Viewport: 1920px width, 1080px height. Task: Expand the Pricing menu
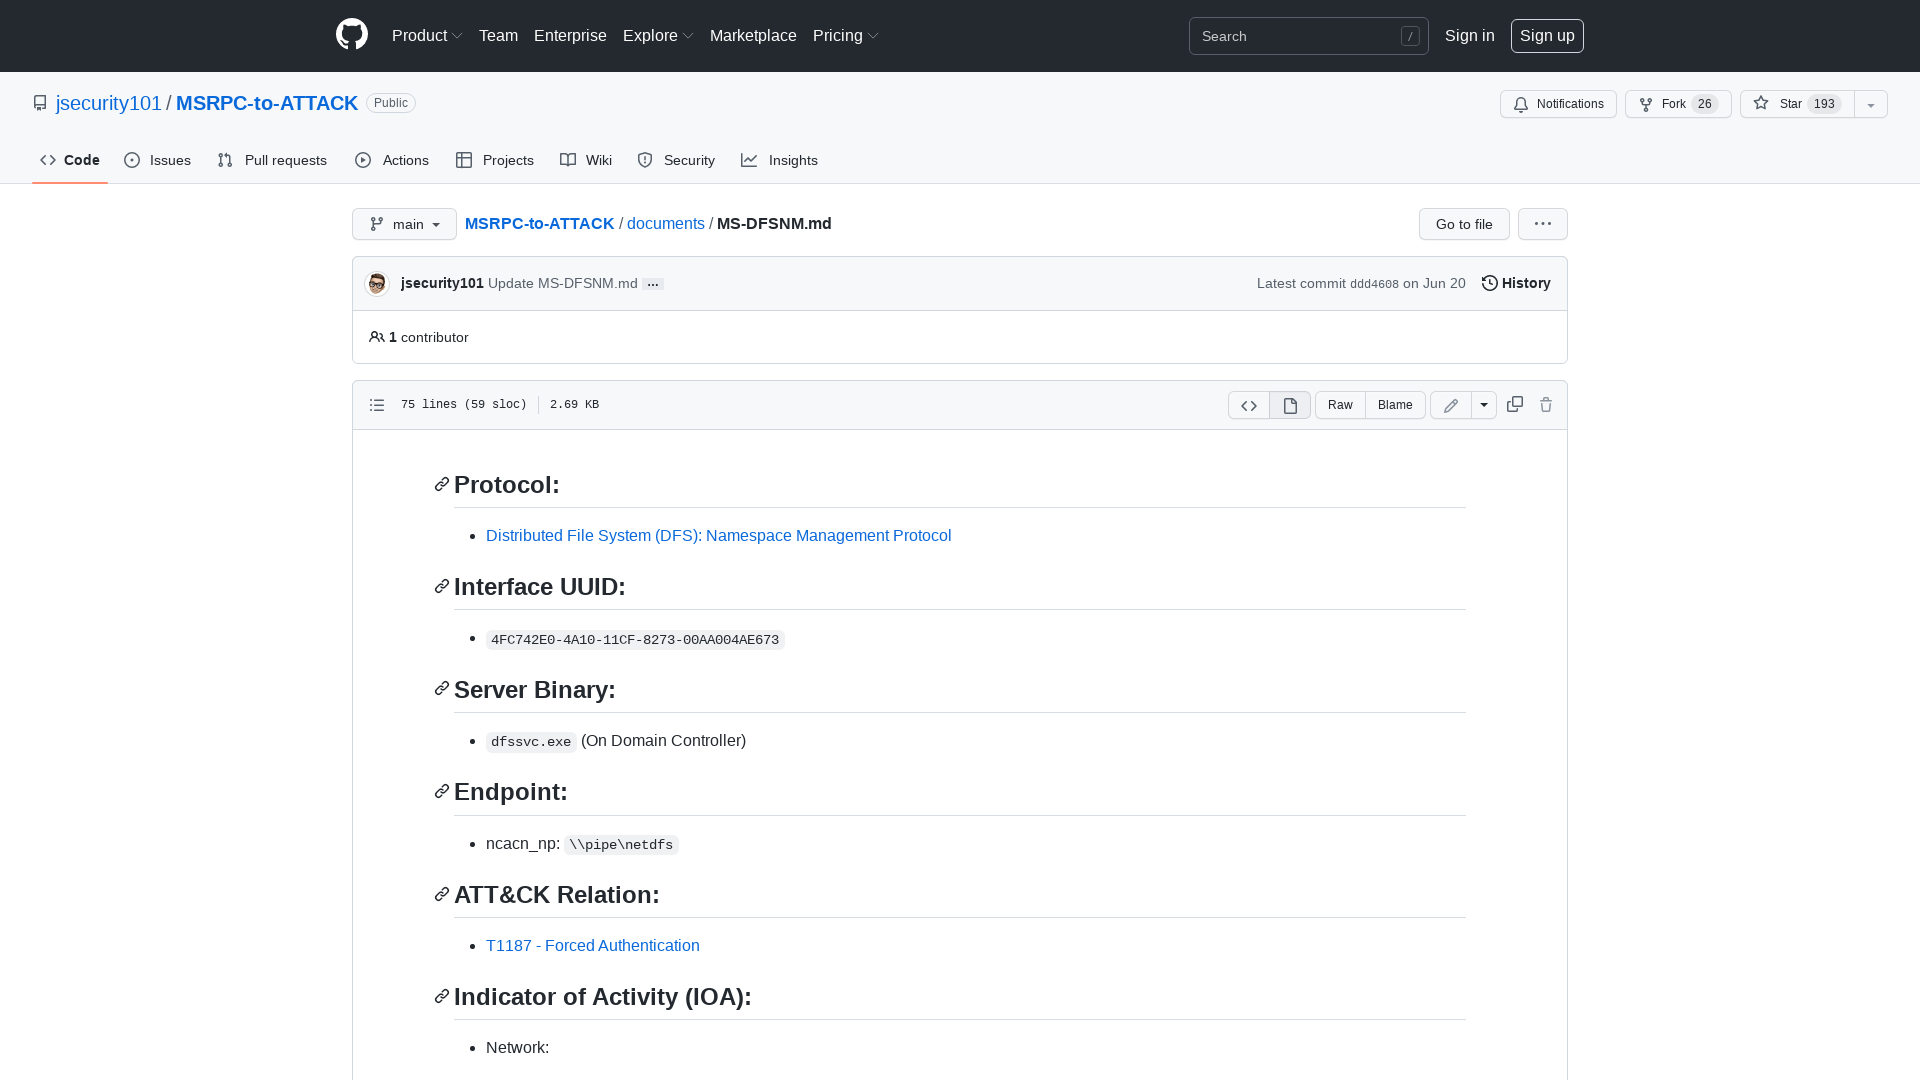tap(845, 36)
